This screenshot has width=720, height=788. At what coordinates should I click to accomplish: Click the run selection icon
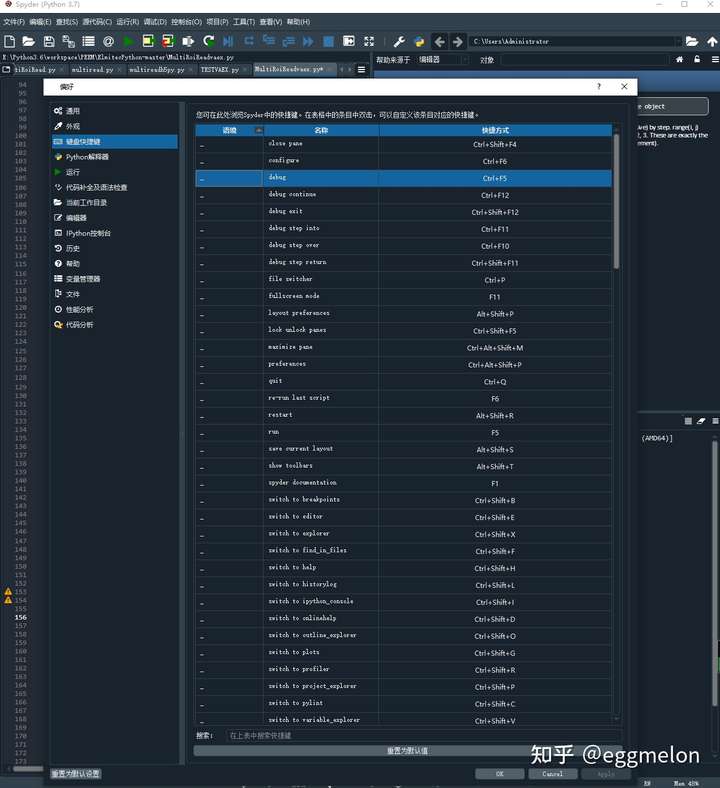pyautogui.click(x=188, y=41)
